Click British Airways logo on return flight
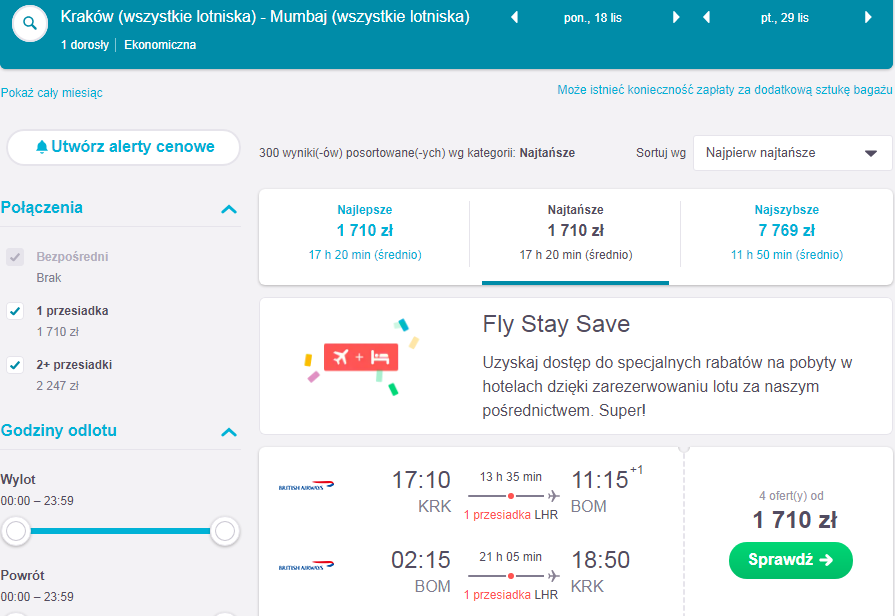This screenshot has width=895, height=616. point(306,566)
